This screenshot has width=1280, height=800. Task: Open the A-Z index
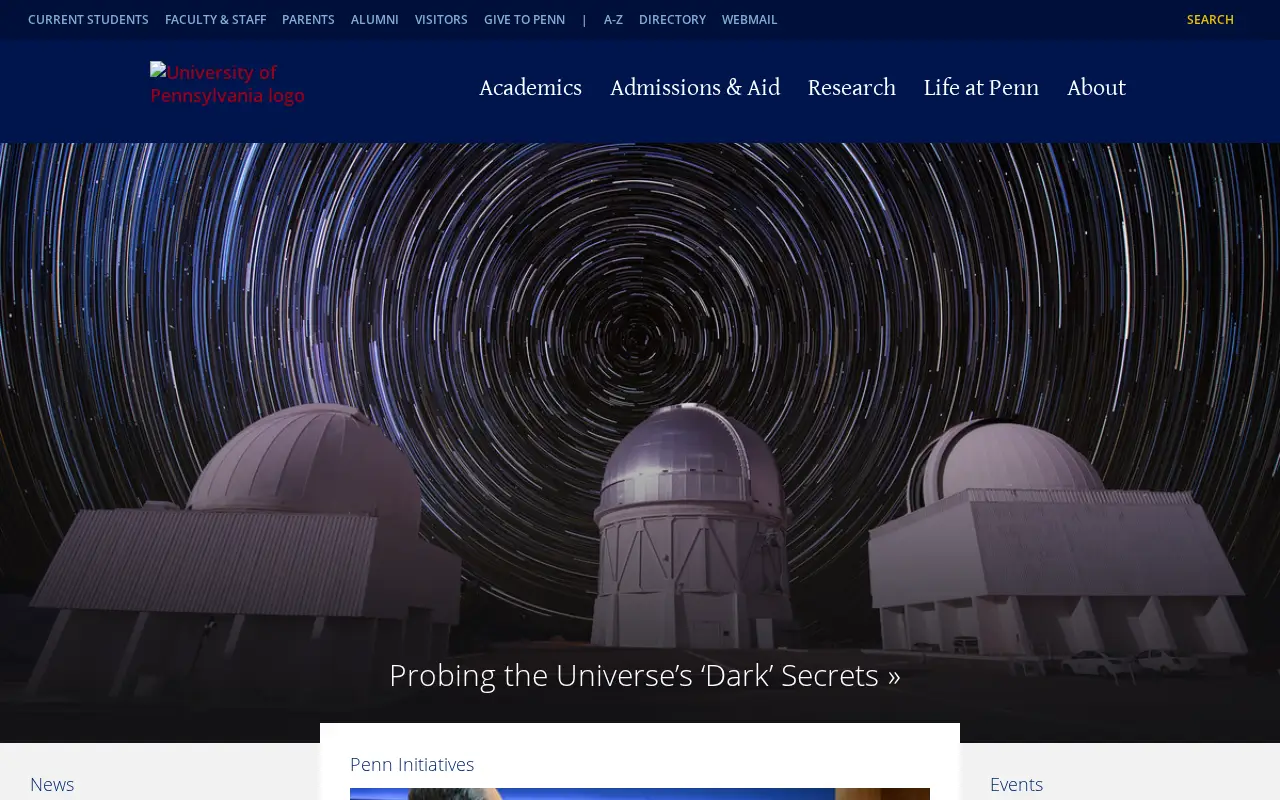pos(613,20)
